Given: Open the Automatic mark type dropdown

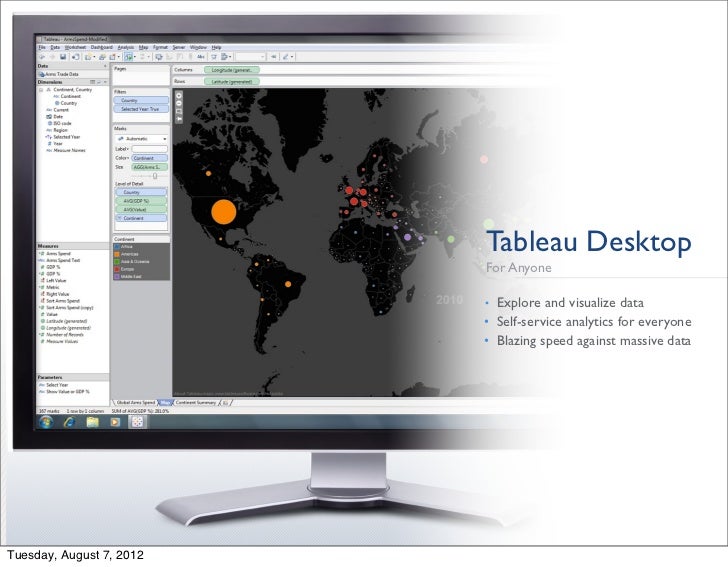Looking at the screenshot, I should click(x=141, y=139).
